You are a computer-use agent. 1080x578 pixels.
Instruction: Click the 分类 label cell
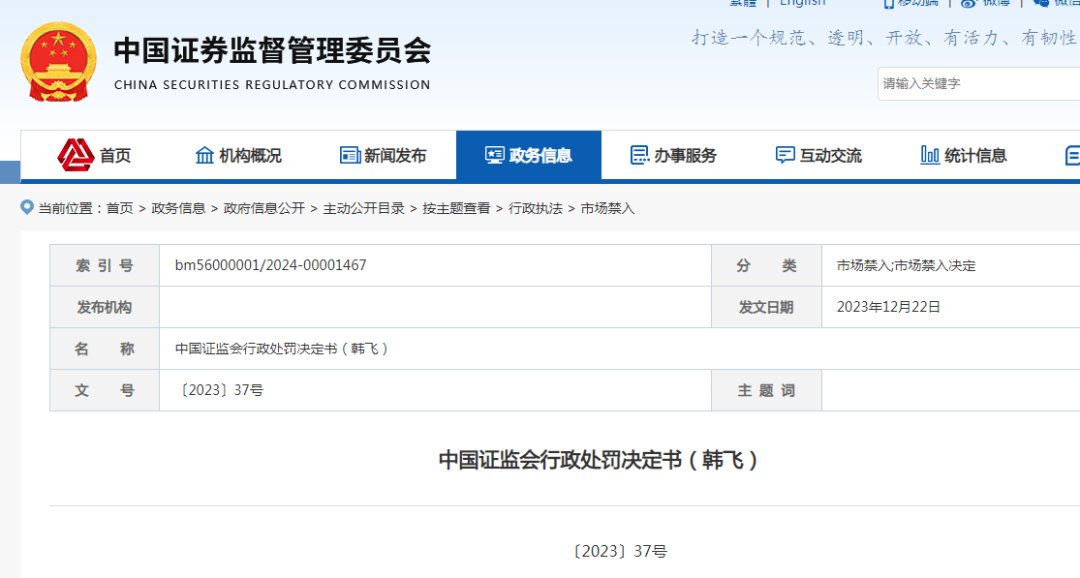point(767,265)
